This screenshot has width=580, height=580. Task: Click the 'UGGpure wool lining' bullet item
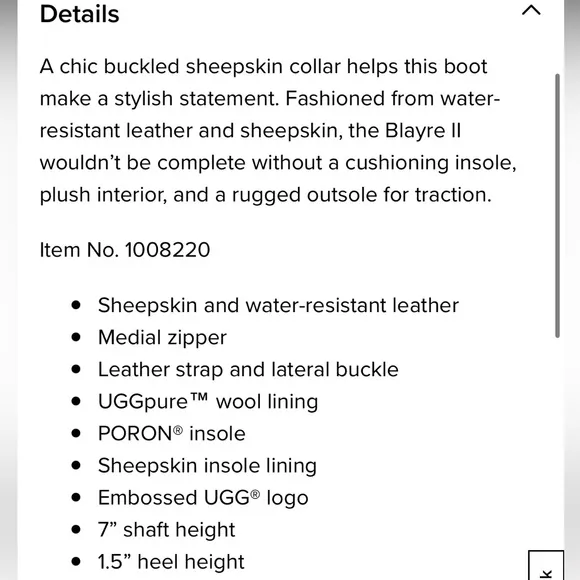[x=208, y=402]
